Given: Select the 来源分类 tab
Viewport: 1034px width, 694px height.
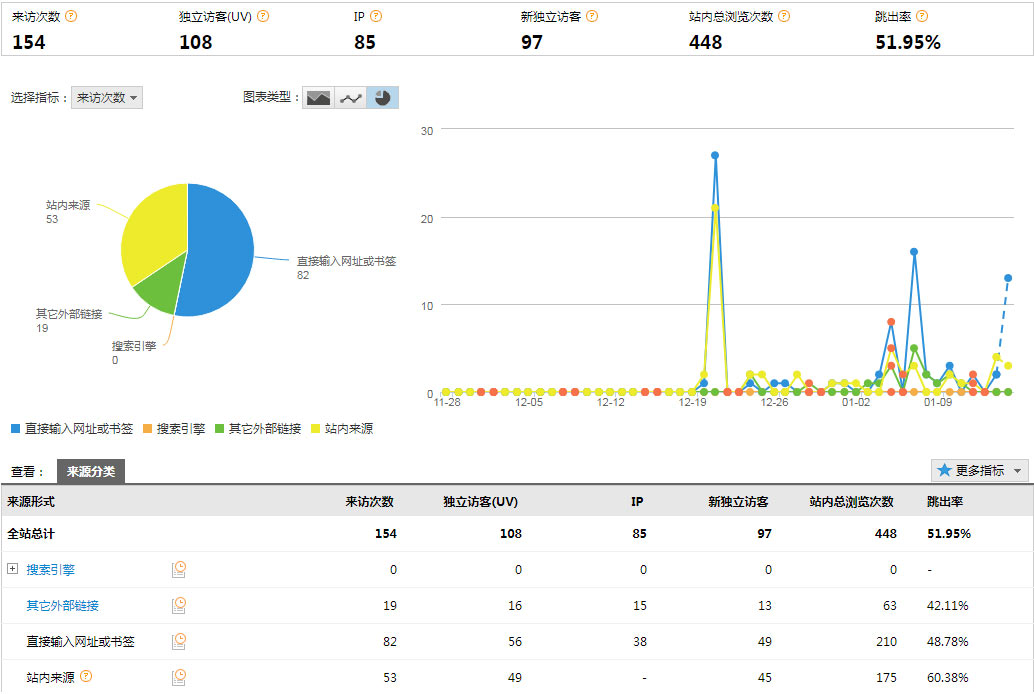Looking at the screenshot, I should 91,471.
